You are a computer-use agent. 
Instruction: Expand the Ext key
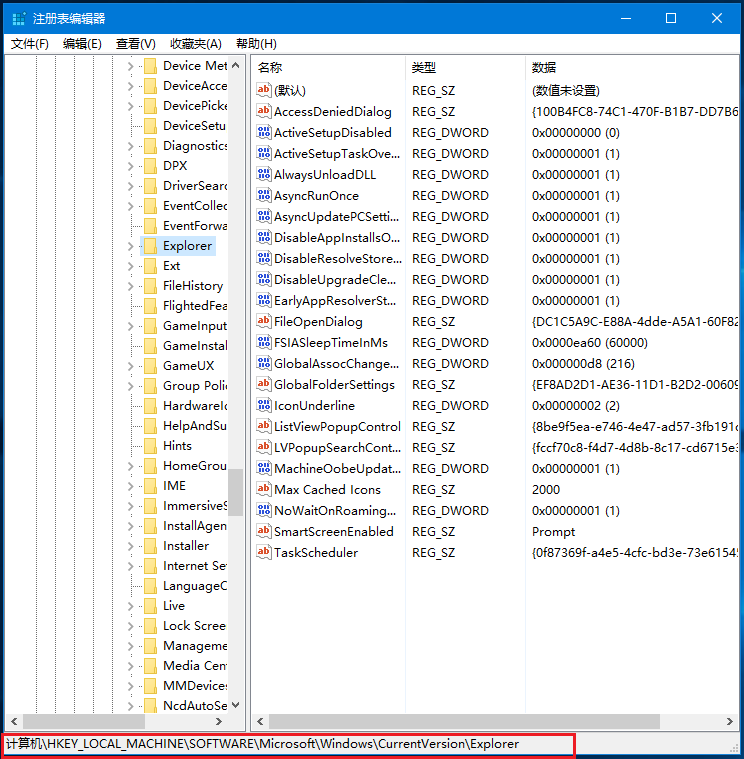(131, 266)
